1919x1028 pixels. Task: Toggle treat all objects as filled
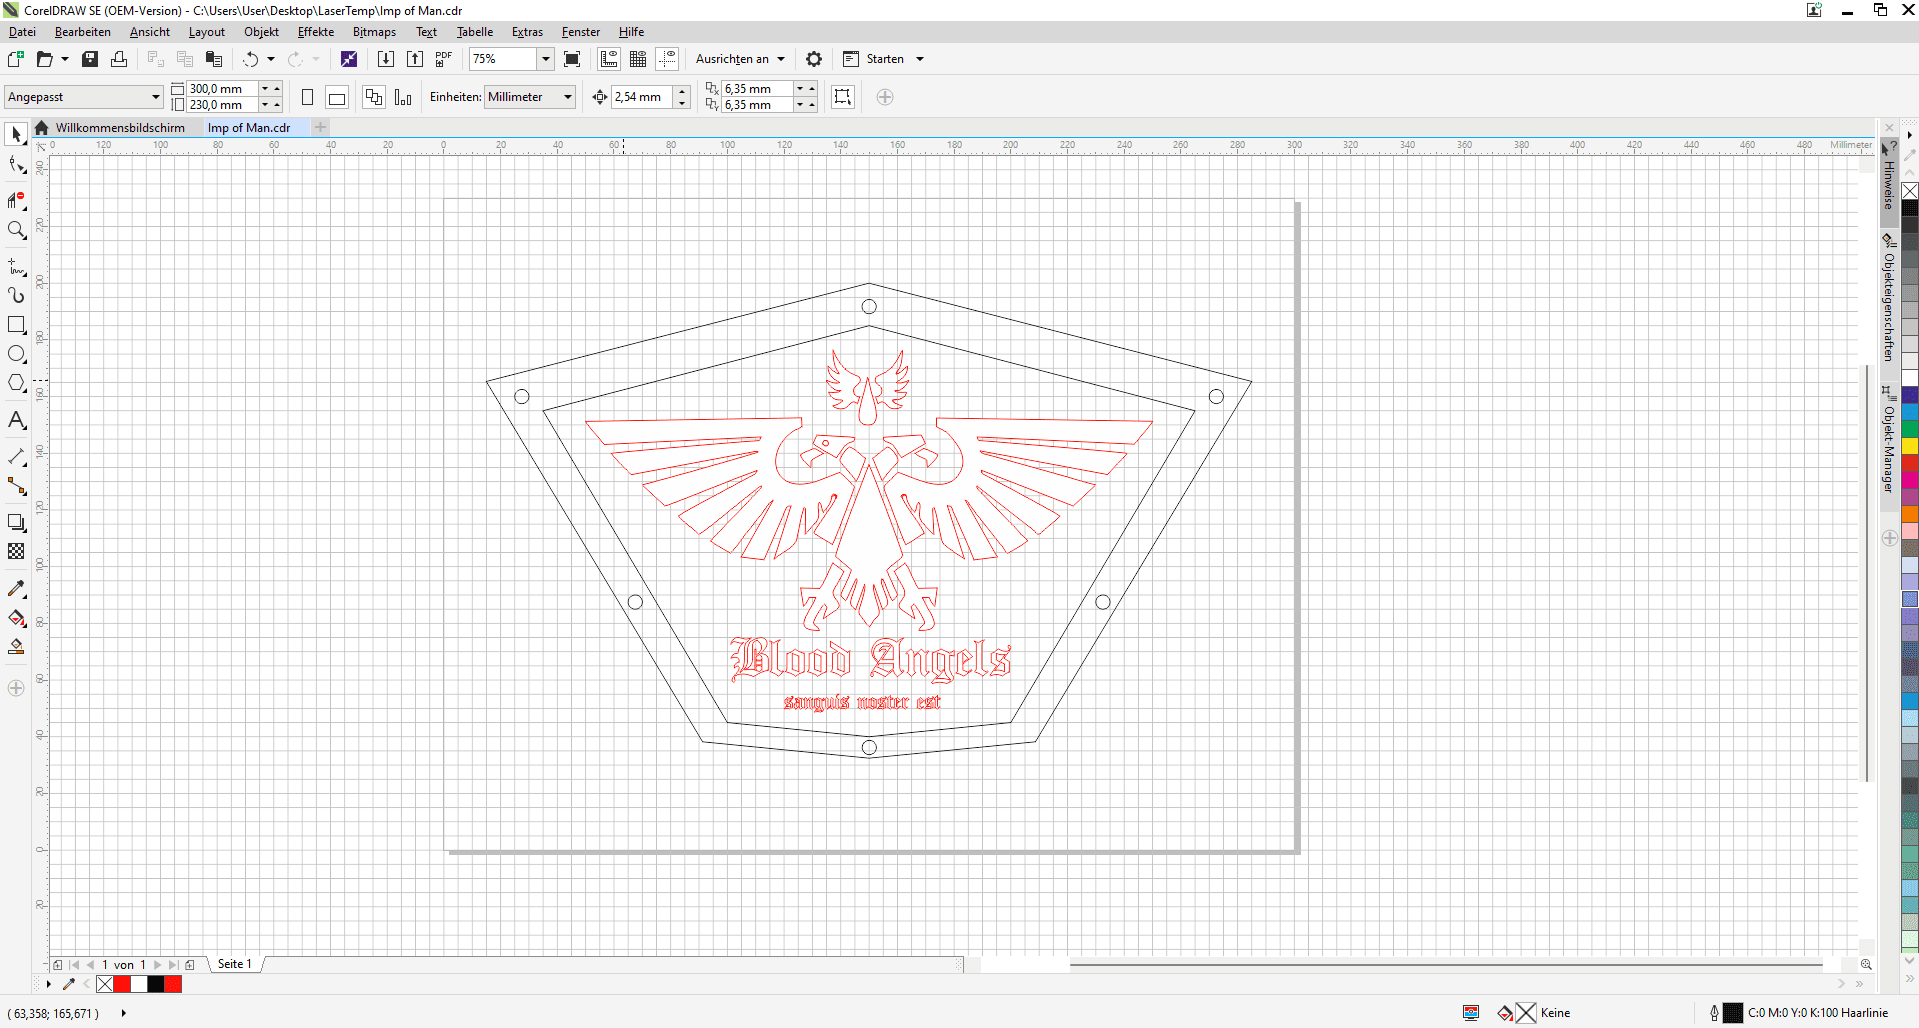point(843,97)
